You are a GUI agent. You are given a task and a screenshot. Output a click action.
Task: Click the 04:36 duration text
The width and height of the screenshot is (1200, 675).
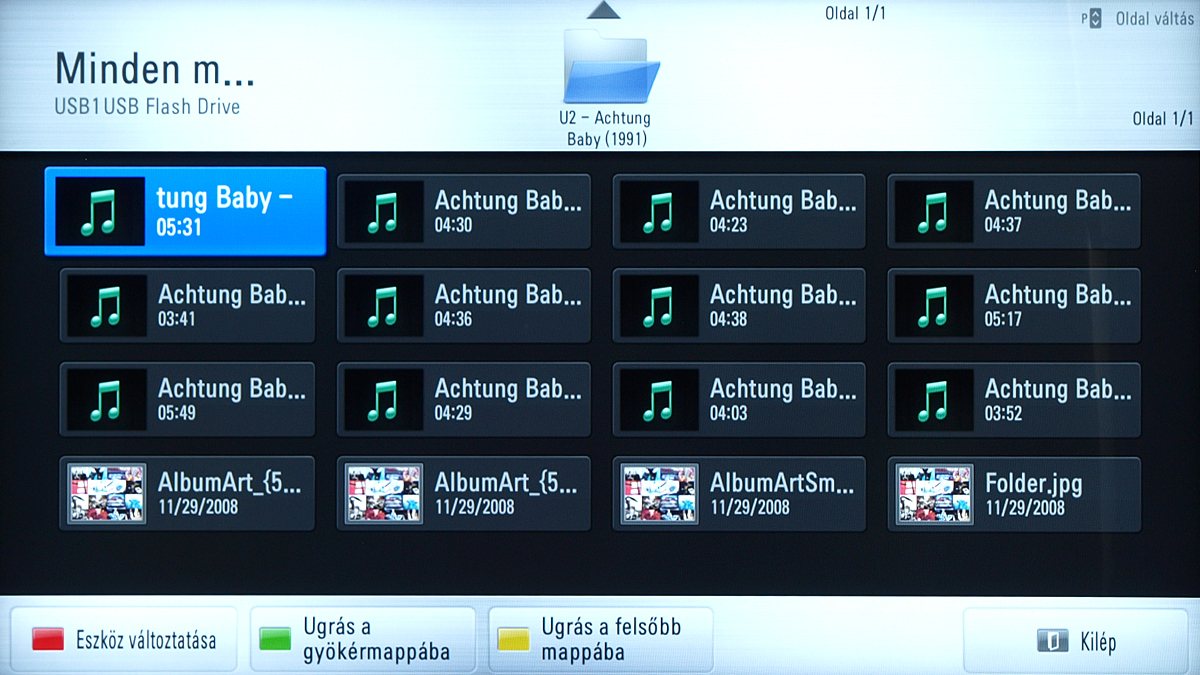453,319
